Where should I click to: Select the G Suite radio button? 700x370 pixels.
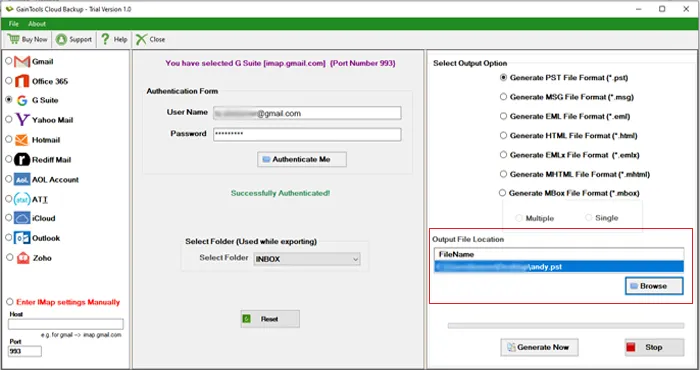point(8,100)
